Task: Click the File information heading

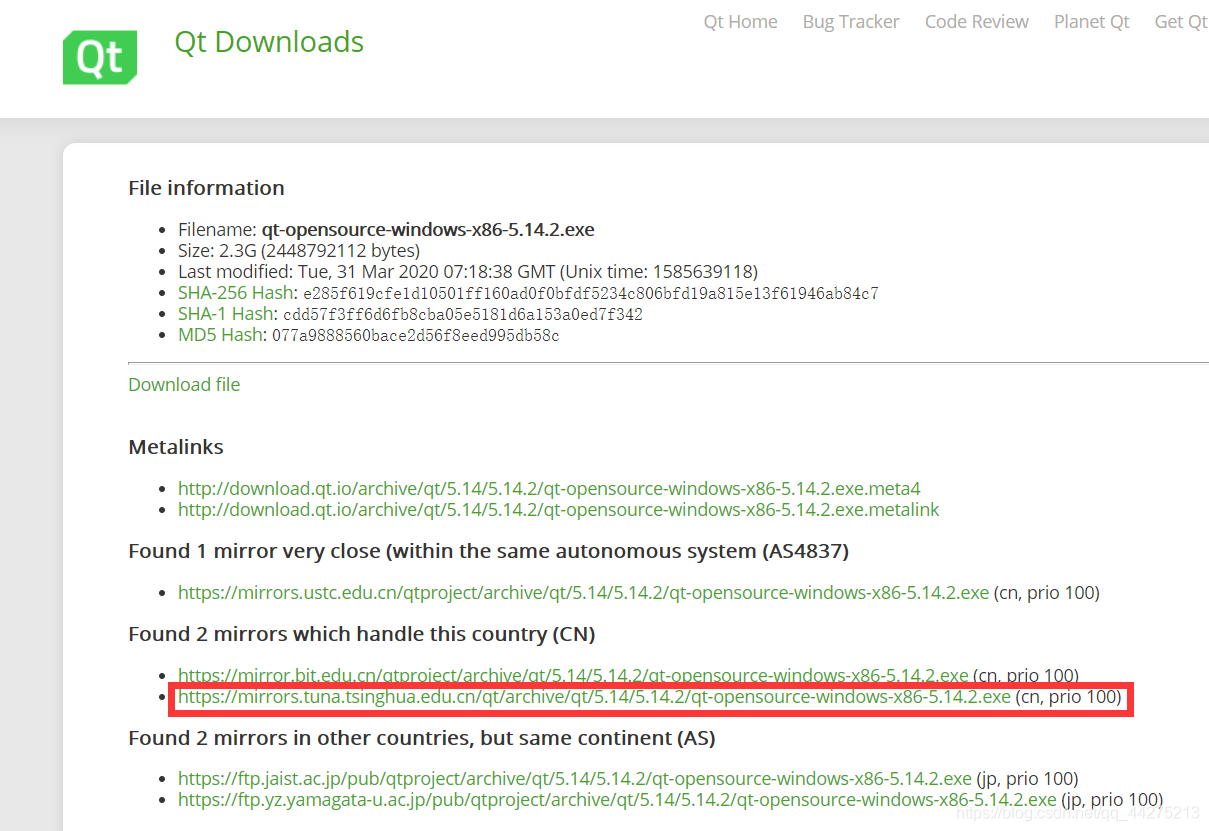Action: pos(206,188)
